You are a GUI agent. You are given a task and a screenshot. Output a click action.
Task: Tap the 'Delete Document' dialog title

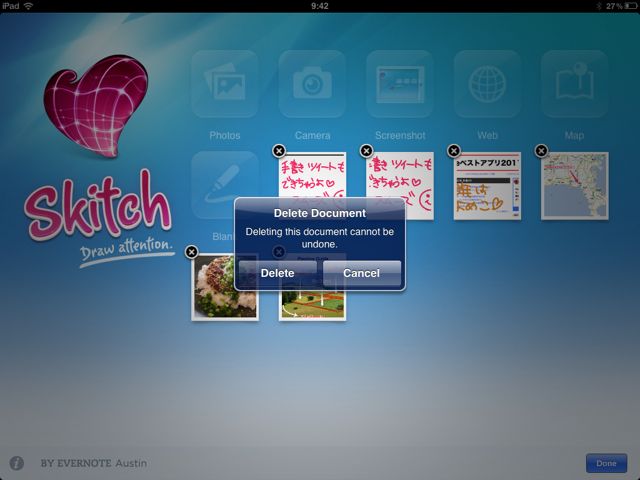click(320, 213)
